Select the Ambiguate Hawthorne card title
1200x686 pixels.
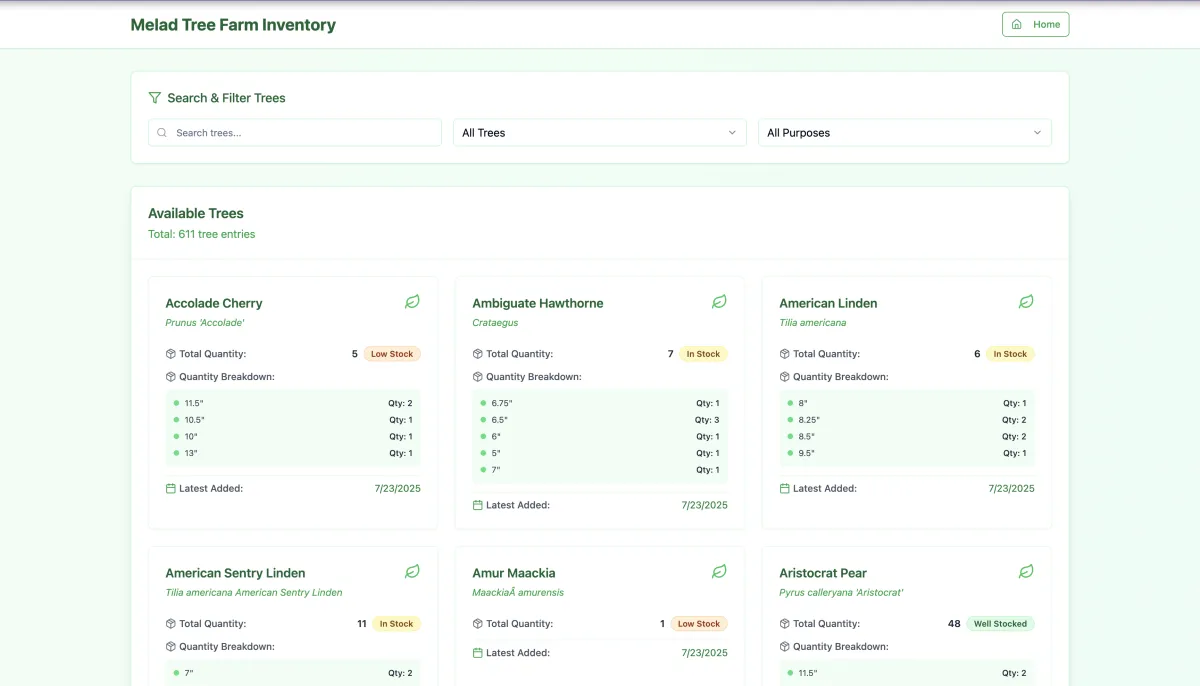[x=538, y=303]
